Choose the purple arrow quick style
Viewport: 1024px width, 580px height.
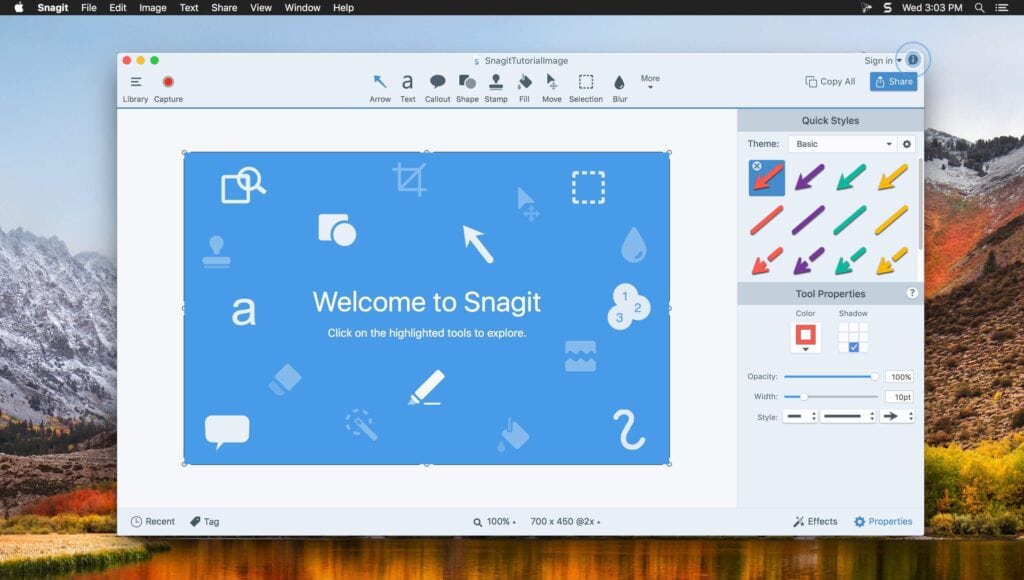809,178
